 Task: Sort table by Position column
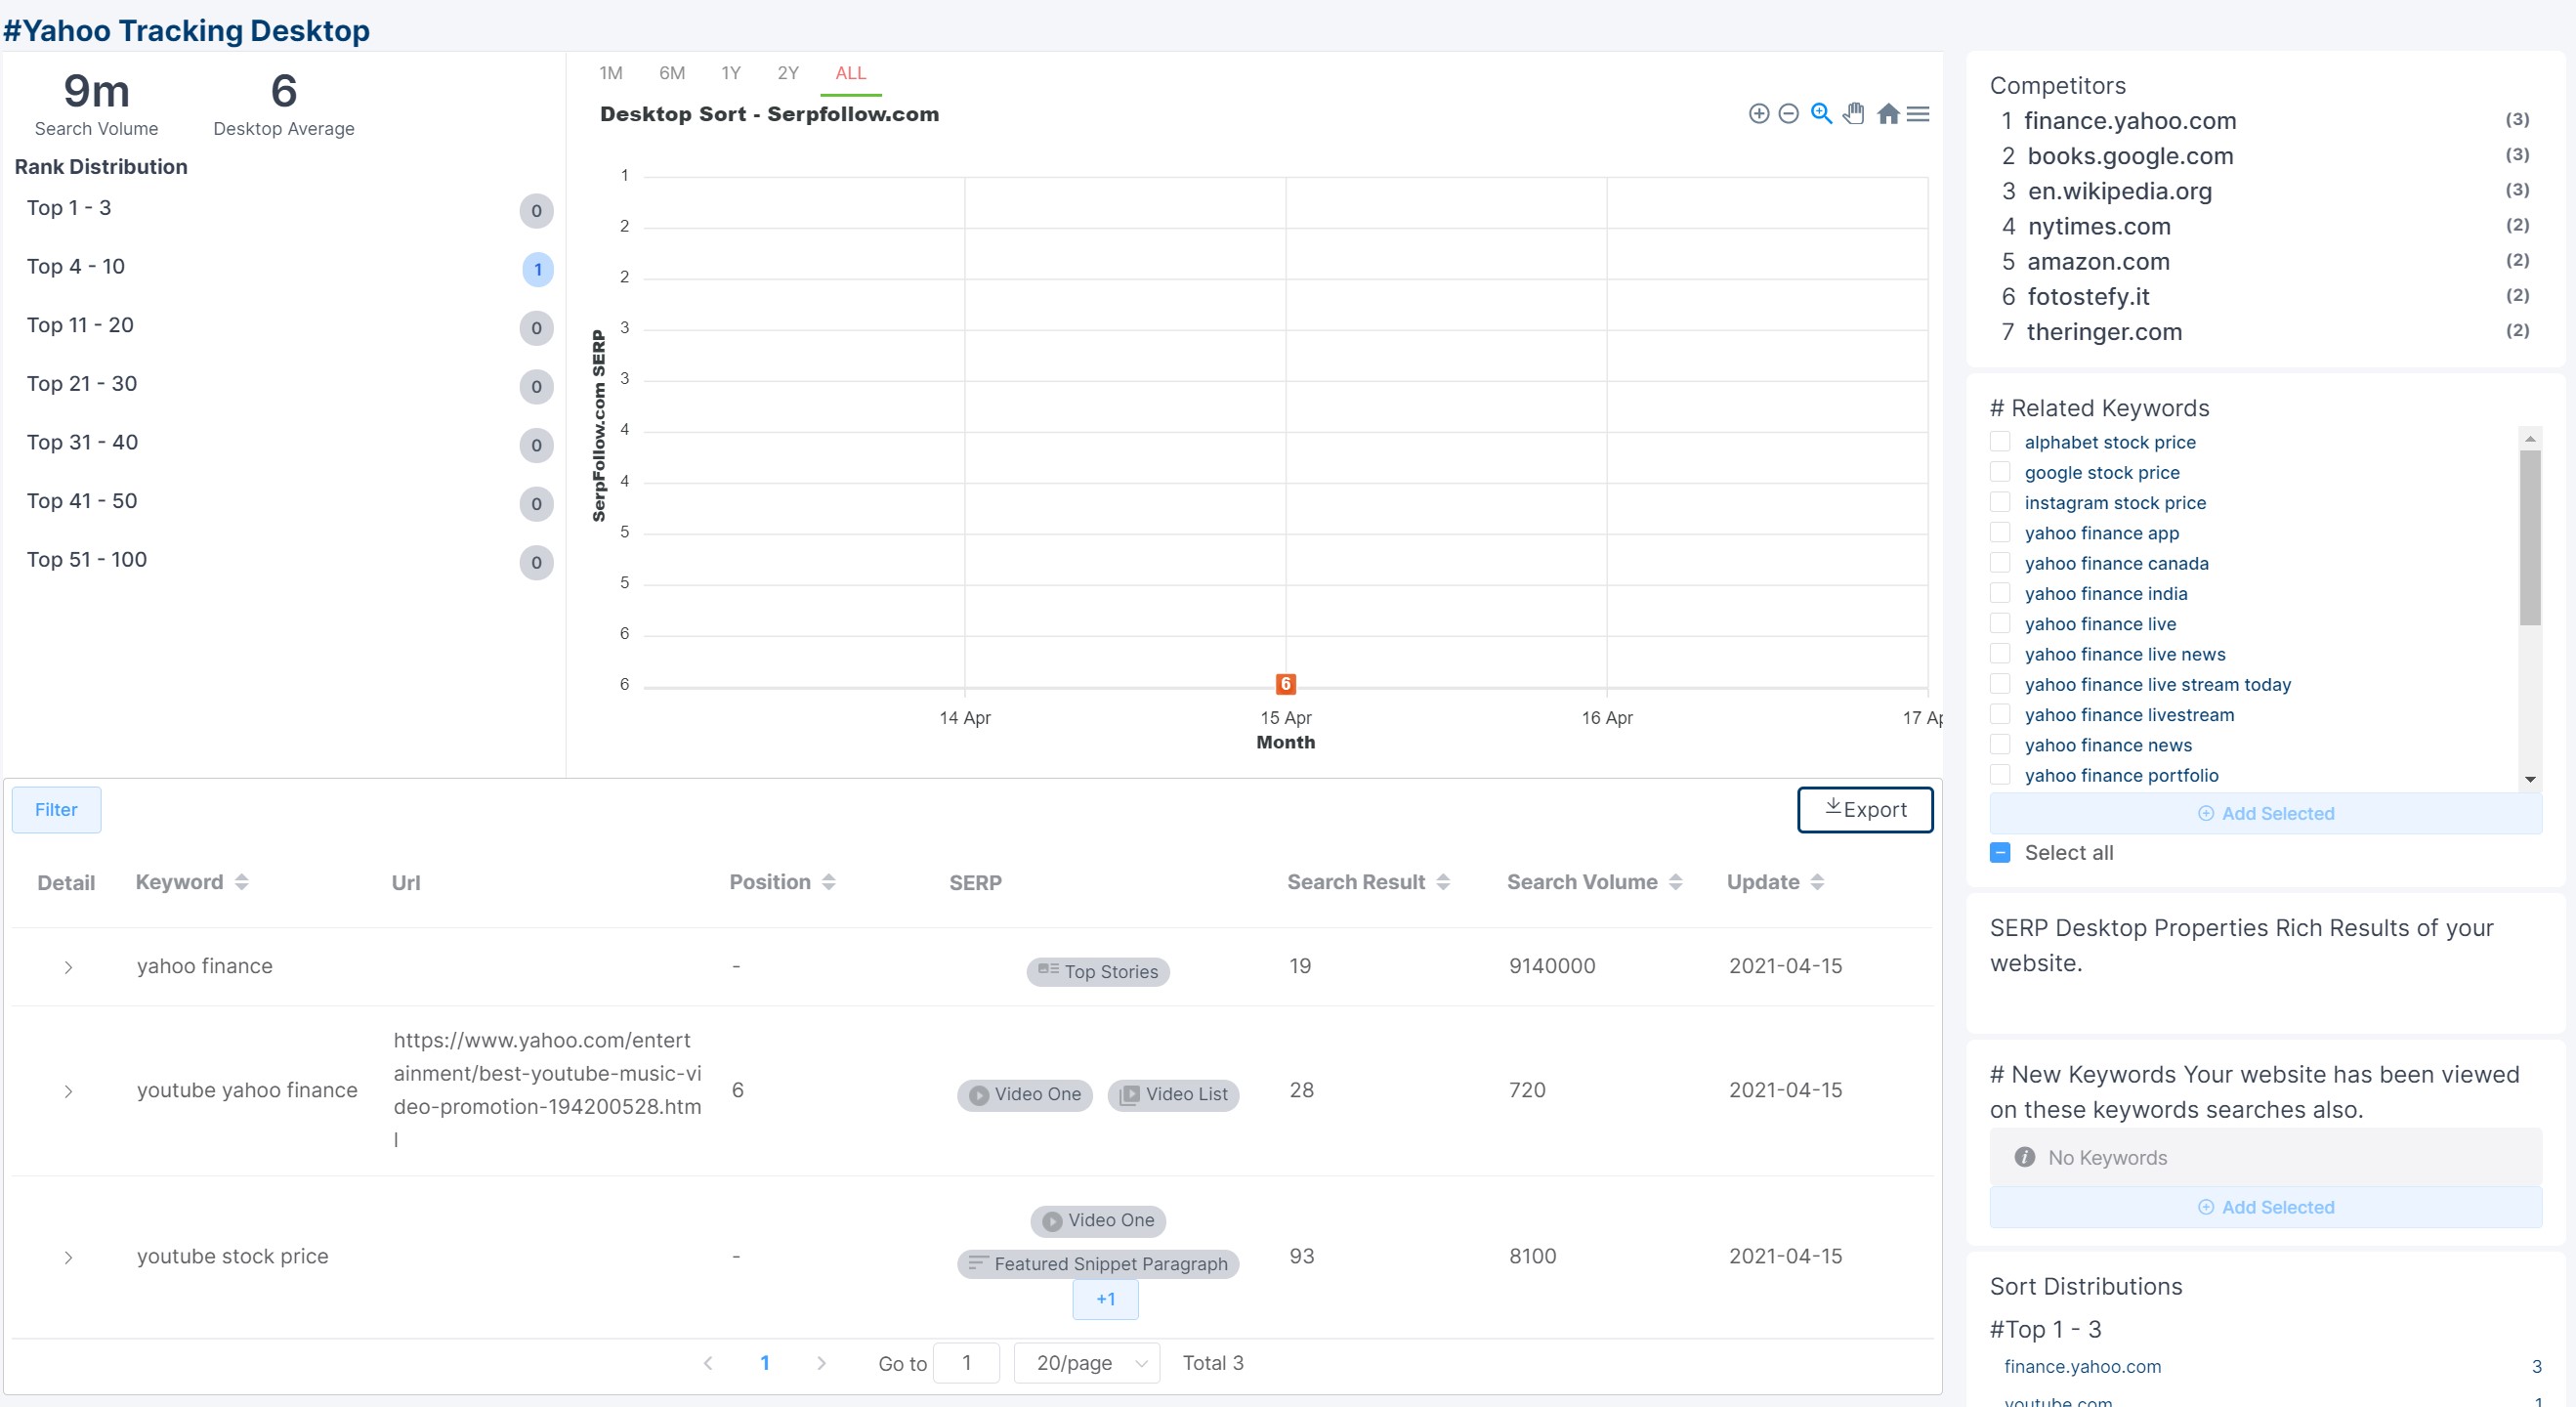click(829, 882)
